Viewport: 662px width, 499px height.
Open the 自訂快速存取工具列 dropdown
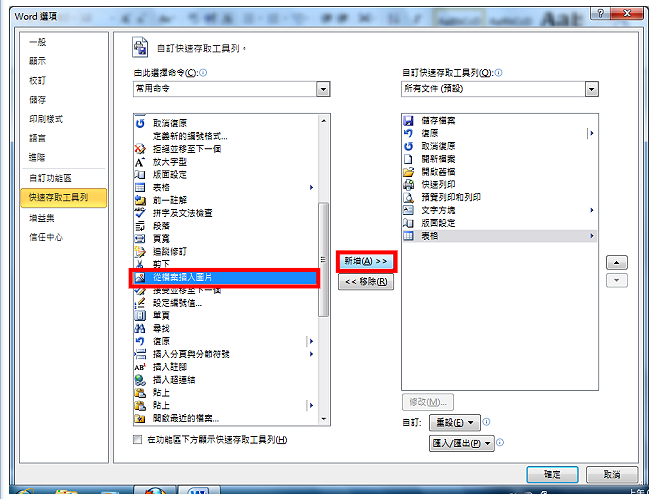pos(591,89)
